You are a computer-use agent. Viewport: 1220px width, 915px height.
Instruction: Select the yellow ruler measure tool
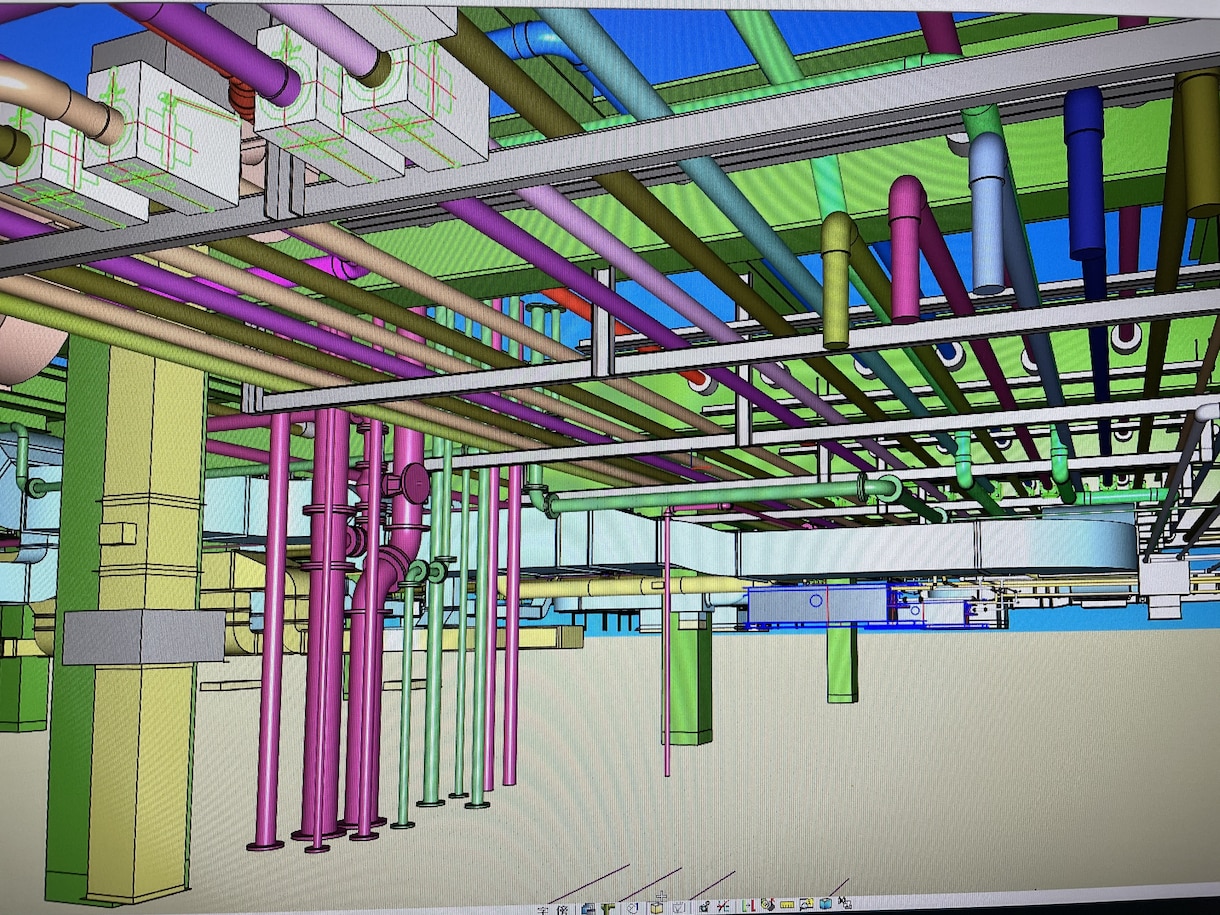coord(787,905)
